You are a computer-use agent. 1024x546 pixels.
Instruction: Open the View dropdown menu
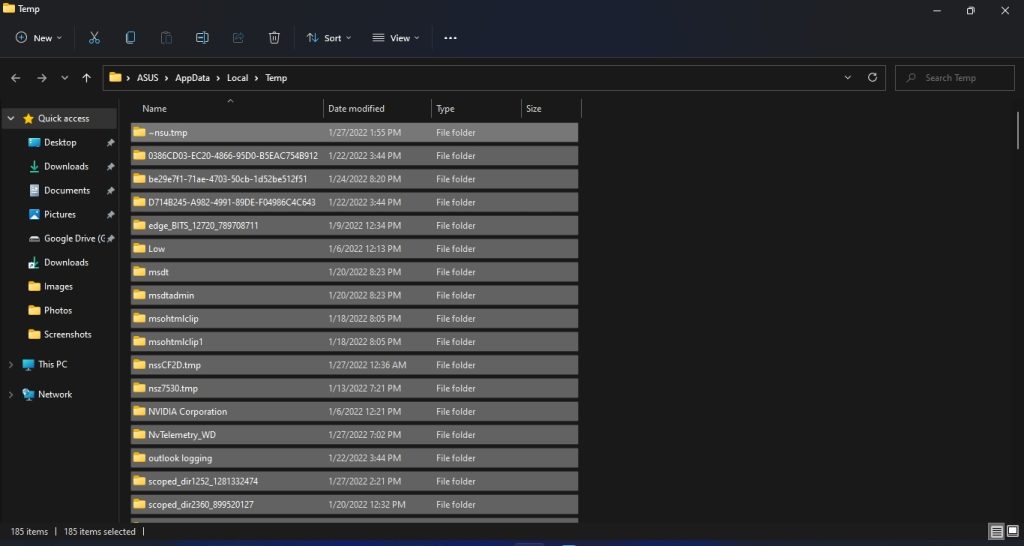(396, 38)
